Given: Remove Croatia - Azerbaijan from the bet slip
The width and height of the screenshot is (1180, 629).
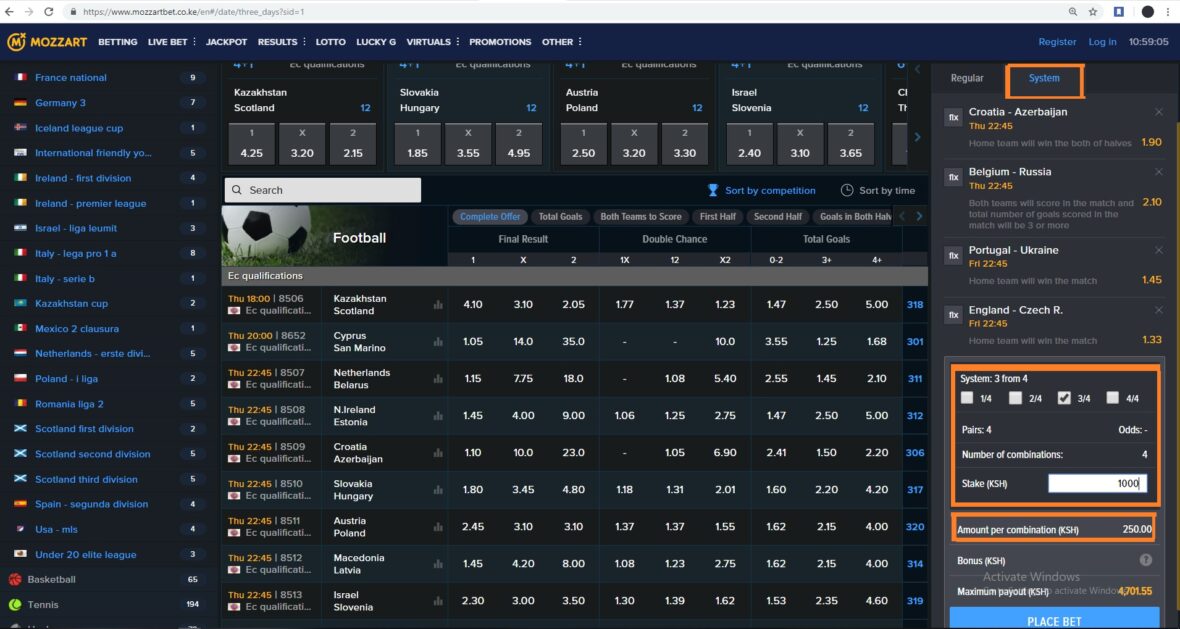Looking at the screenshot, I should pos(1159,112).
